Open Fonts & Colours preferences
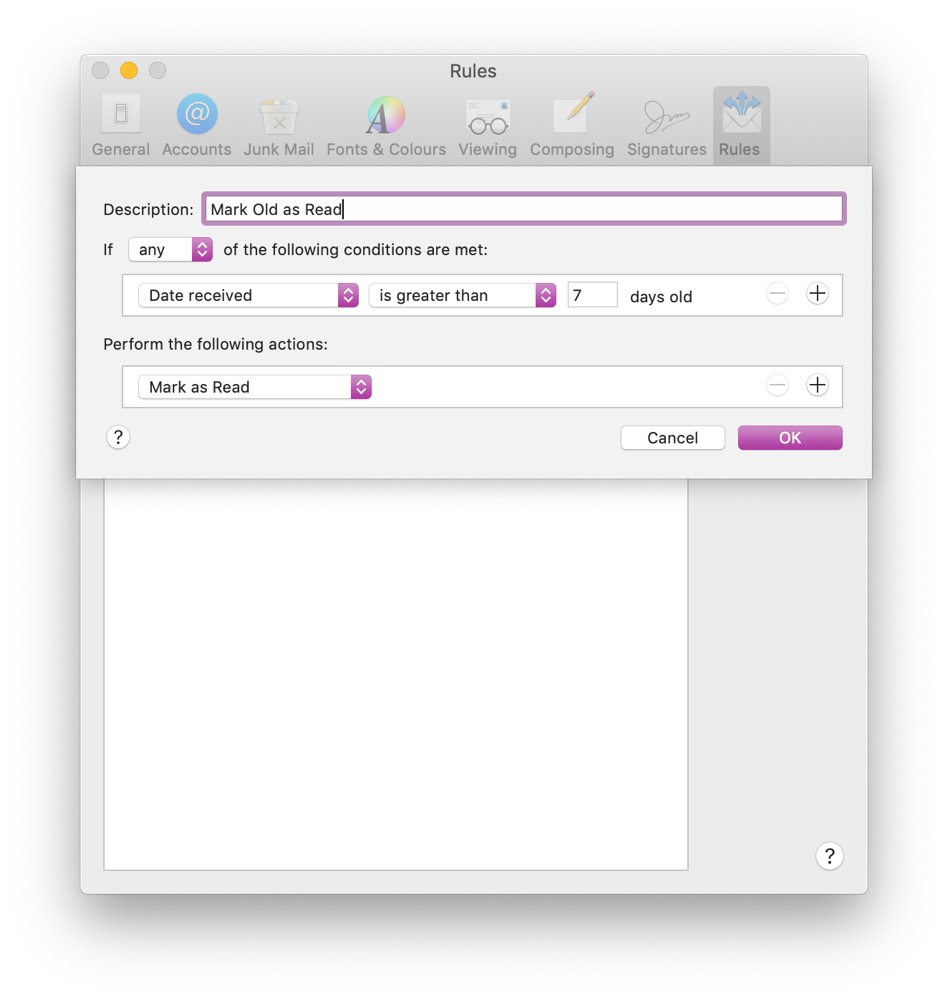 386,126
